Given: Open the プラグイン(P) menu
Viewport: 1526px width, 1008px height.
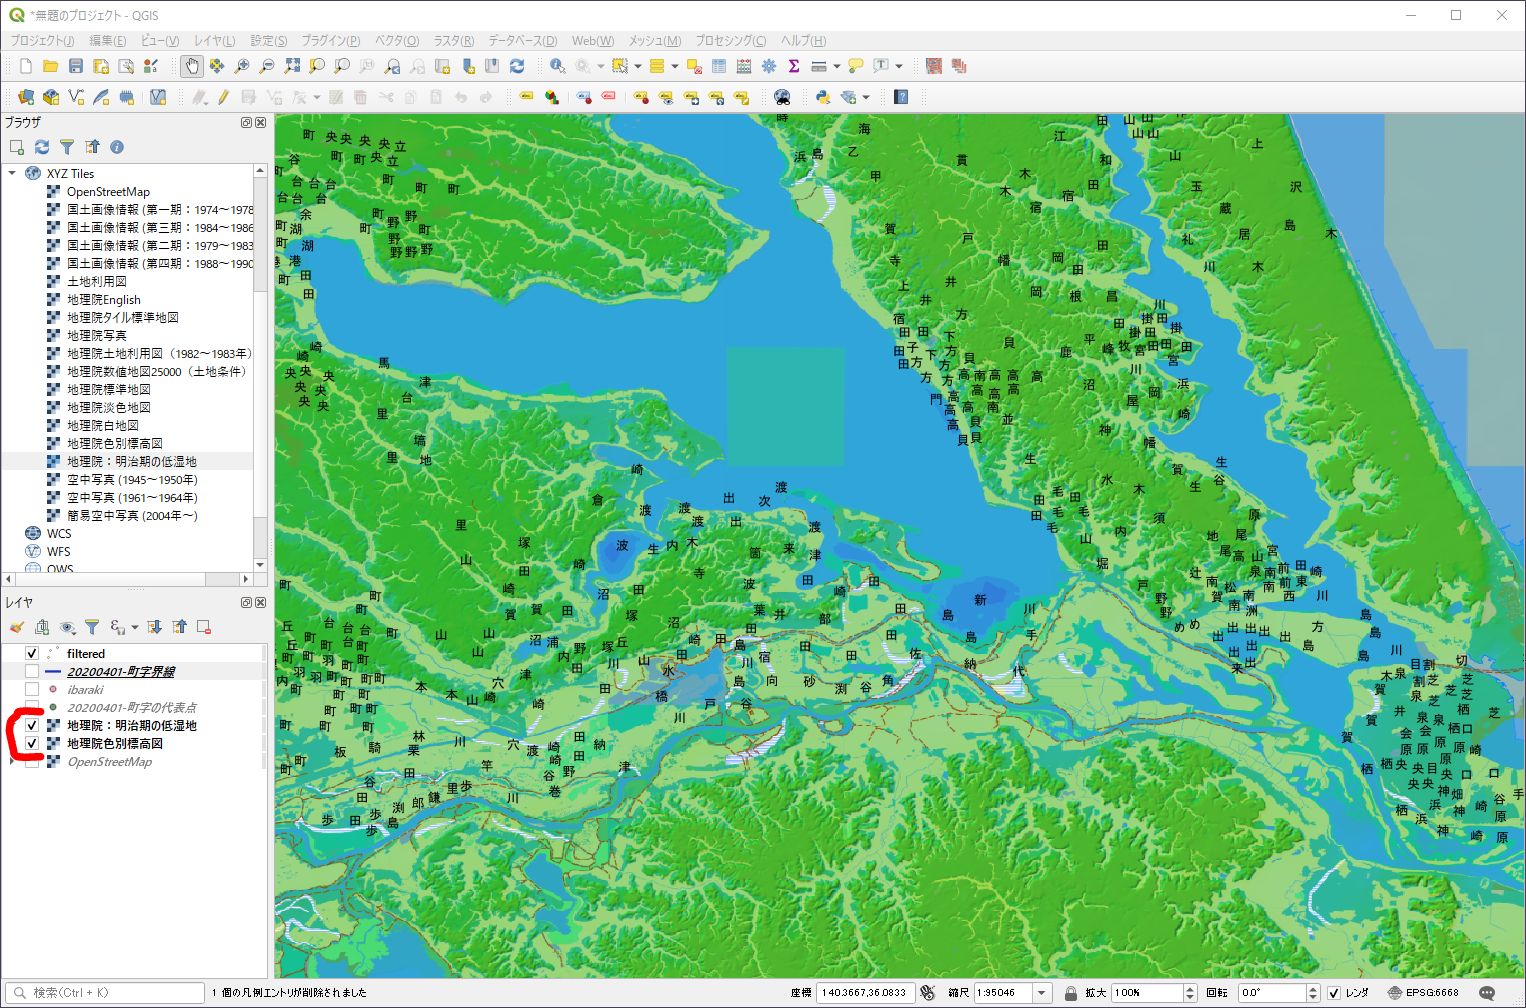Looking at the screenshot, I should tap(330, 40).
